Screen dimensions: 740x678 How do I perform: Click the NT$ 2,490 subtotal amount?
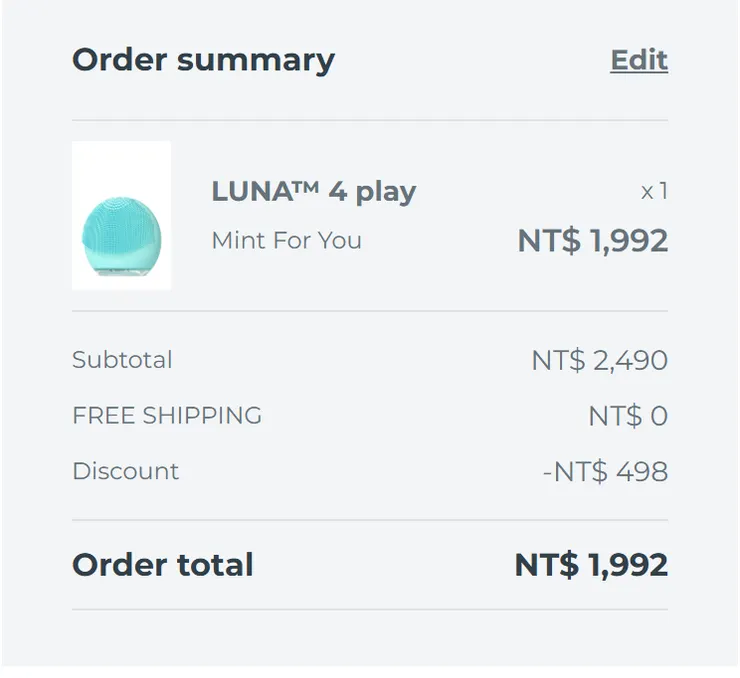[599, 360]
